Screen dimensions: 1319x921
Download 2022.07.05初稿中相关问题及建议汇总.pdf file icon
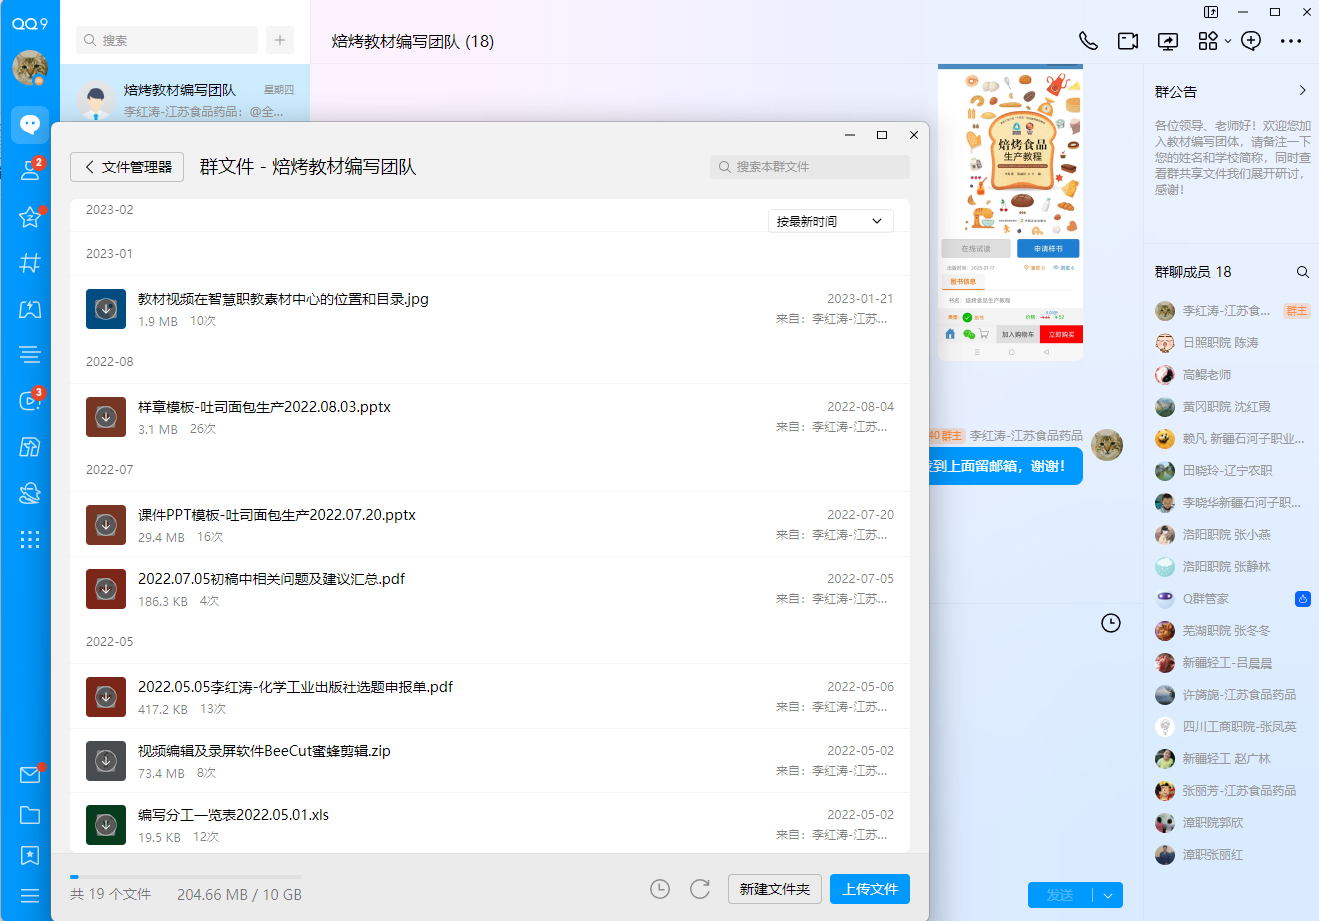(x=106, y=589)
